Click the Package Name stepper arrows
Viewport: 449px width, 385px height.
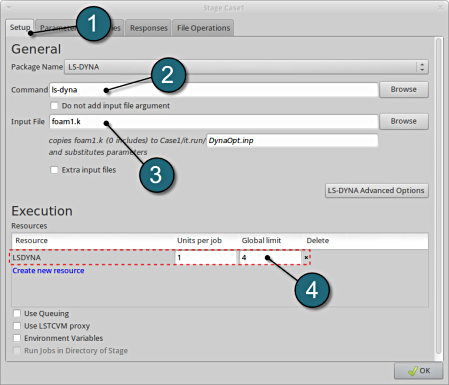click(x=422, y=67)
